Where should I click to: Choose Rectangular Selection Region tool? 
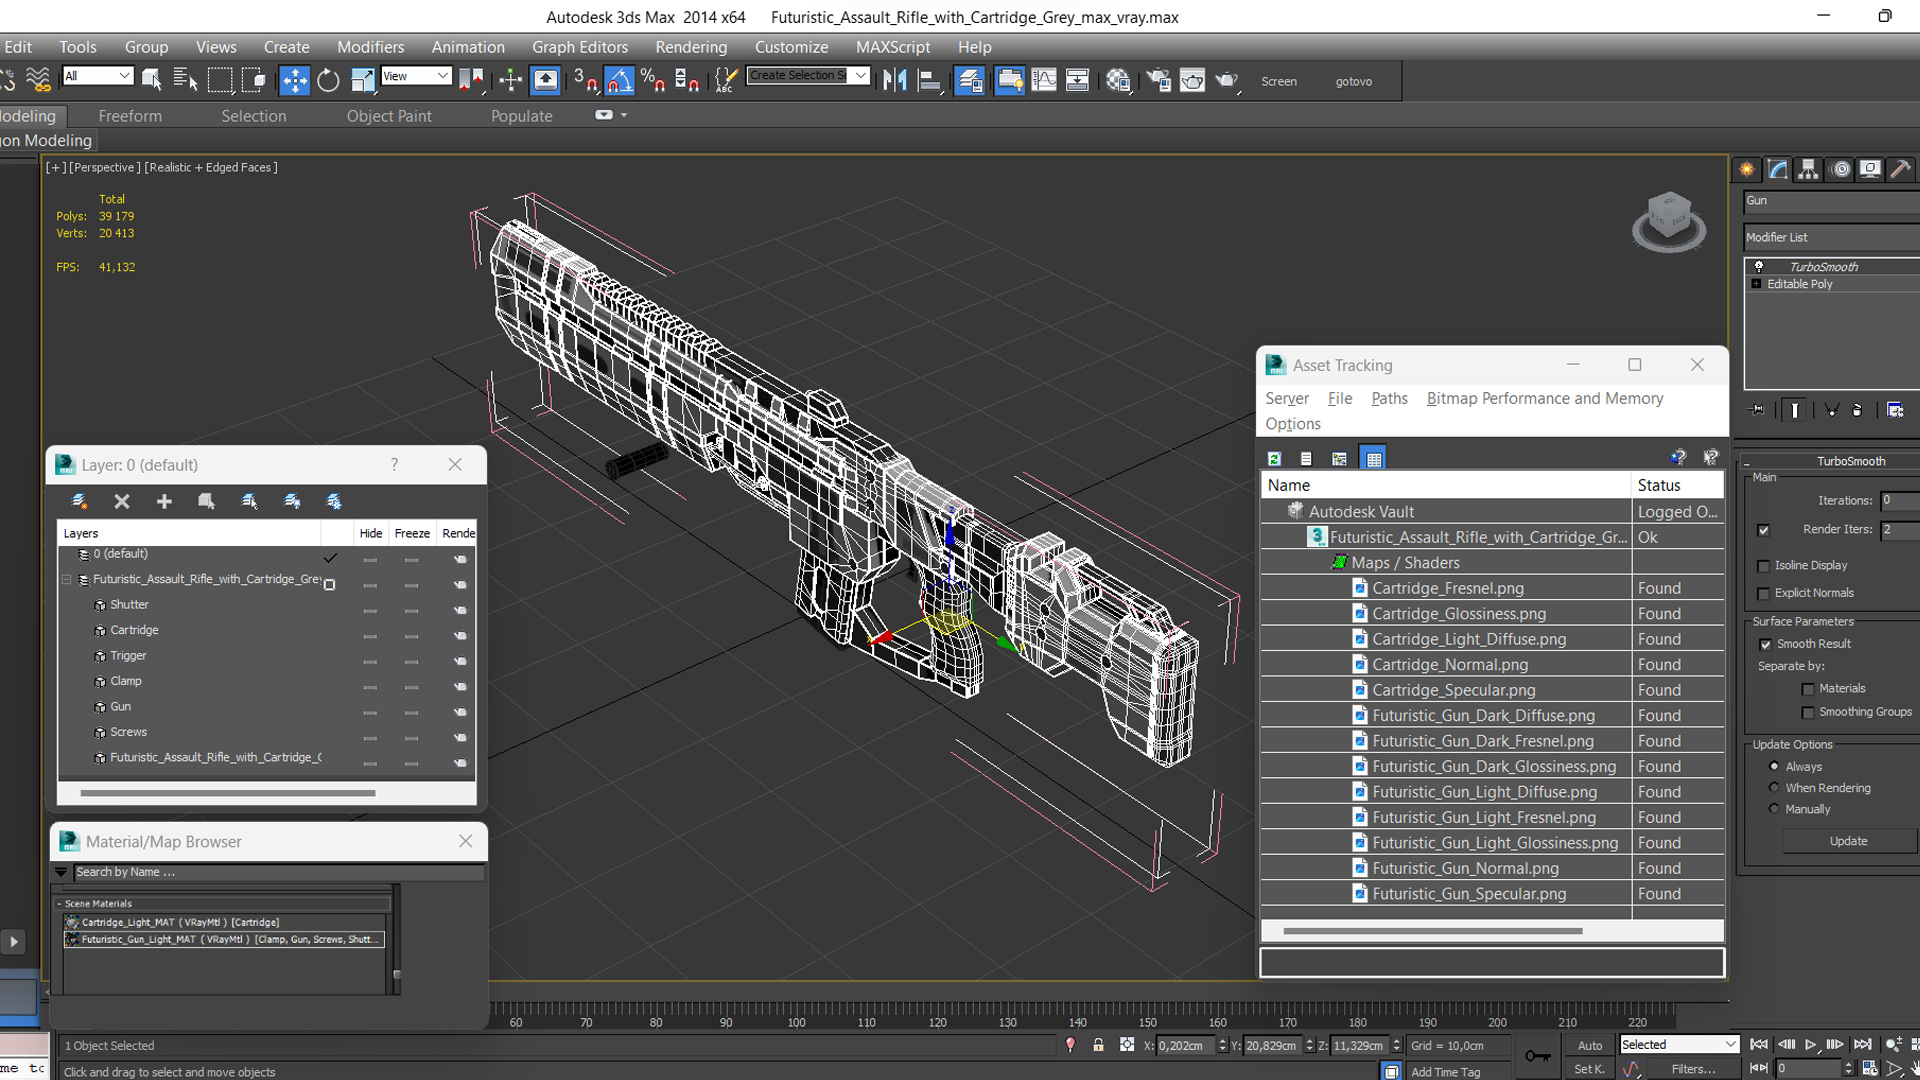(x=220, y=80)
